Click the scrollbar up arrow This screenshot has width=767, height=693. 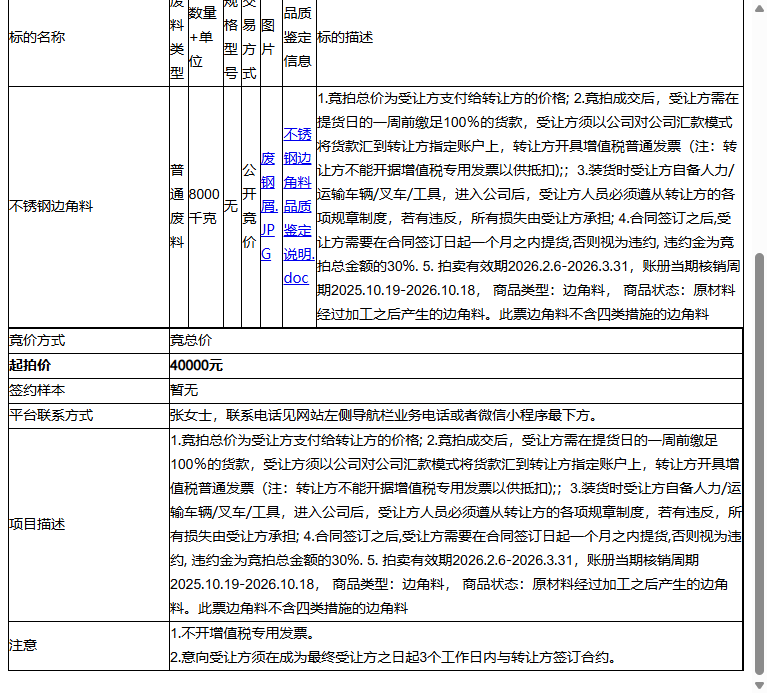coord(760,9)
